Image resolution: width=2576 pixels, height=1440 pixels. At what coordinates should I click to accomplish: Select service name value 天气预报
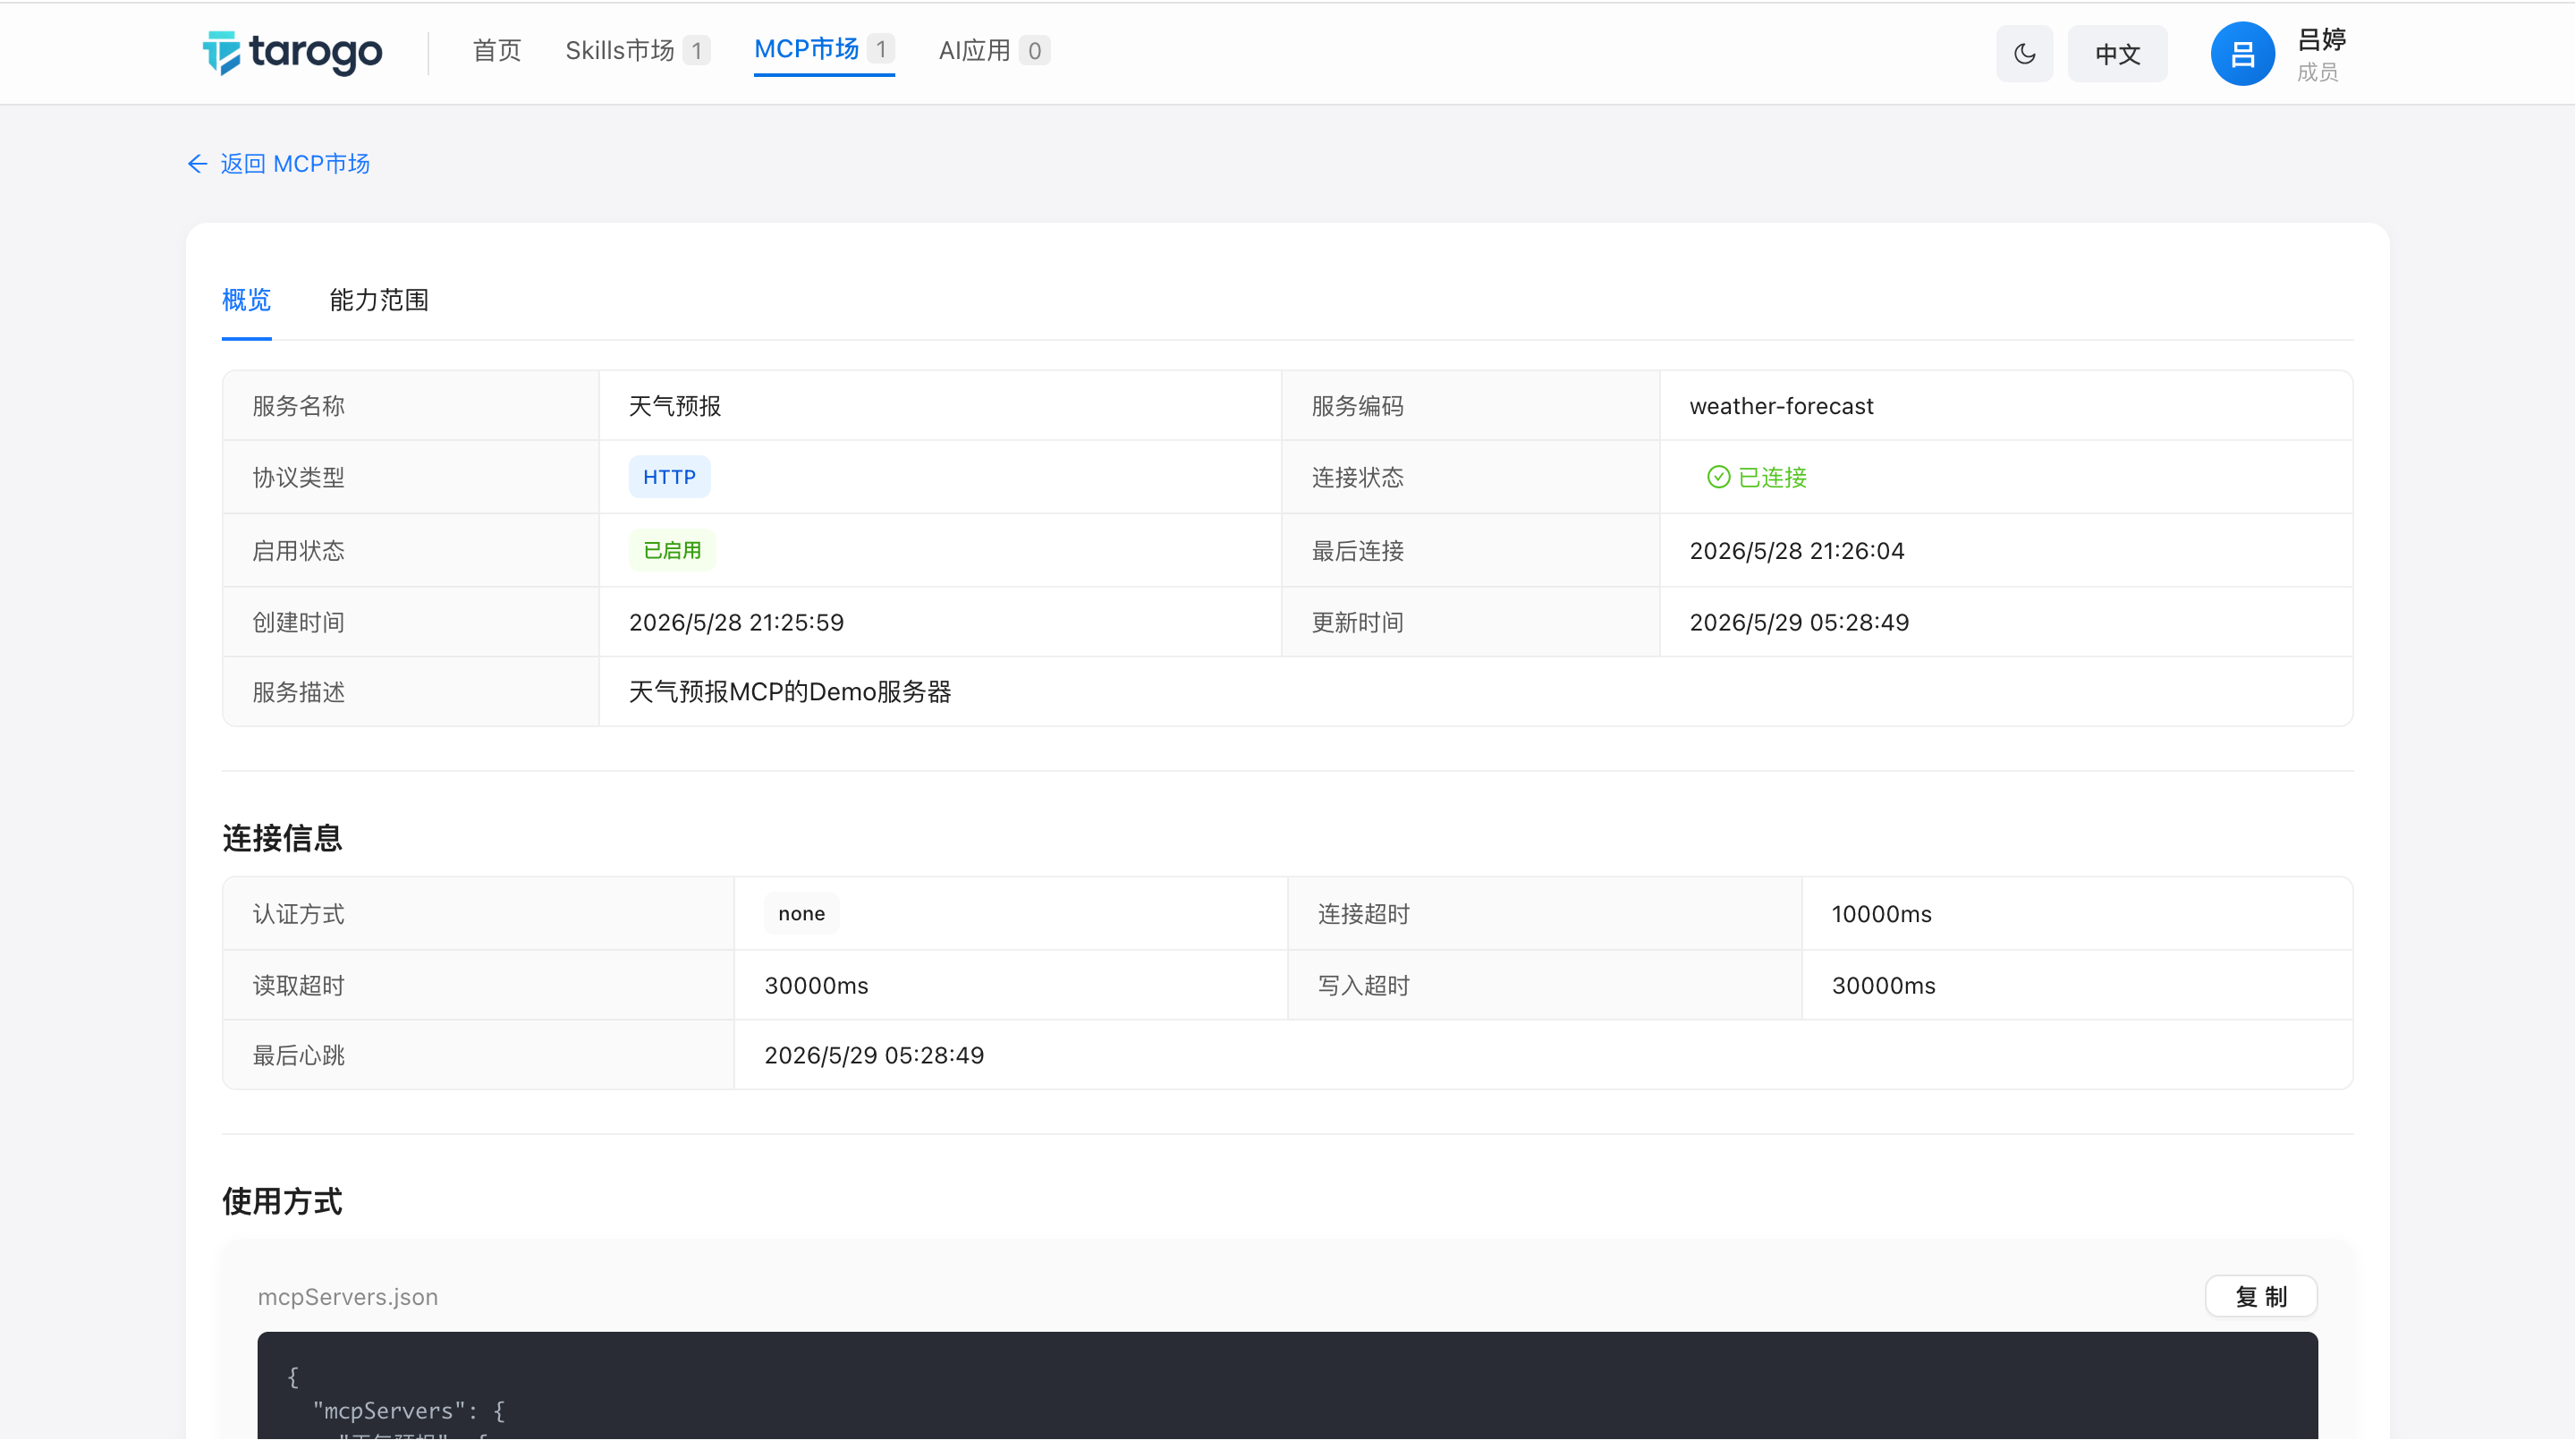tap(675, 406)
